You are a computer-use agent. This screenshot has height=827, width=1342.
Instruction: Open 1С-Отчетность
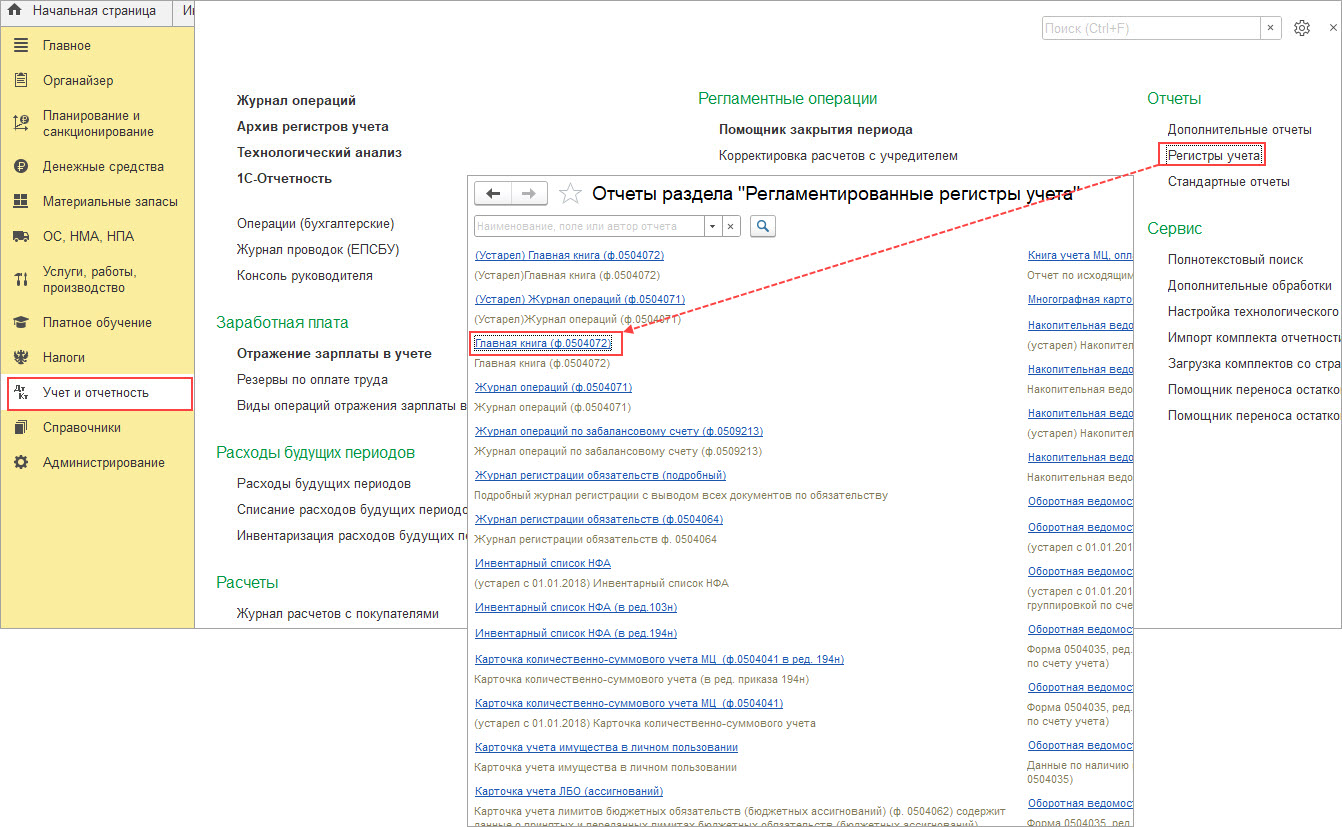(x=284, y=179)
